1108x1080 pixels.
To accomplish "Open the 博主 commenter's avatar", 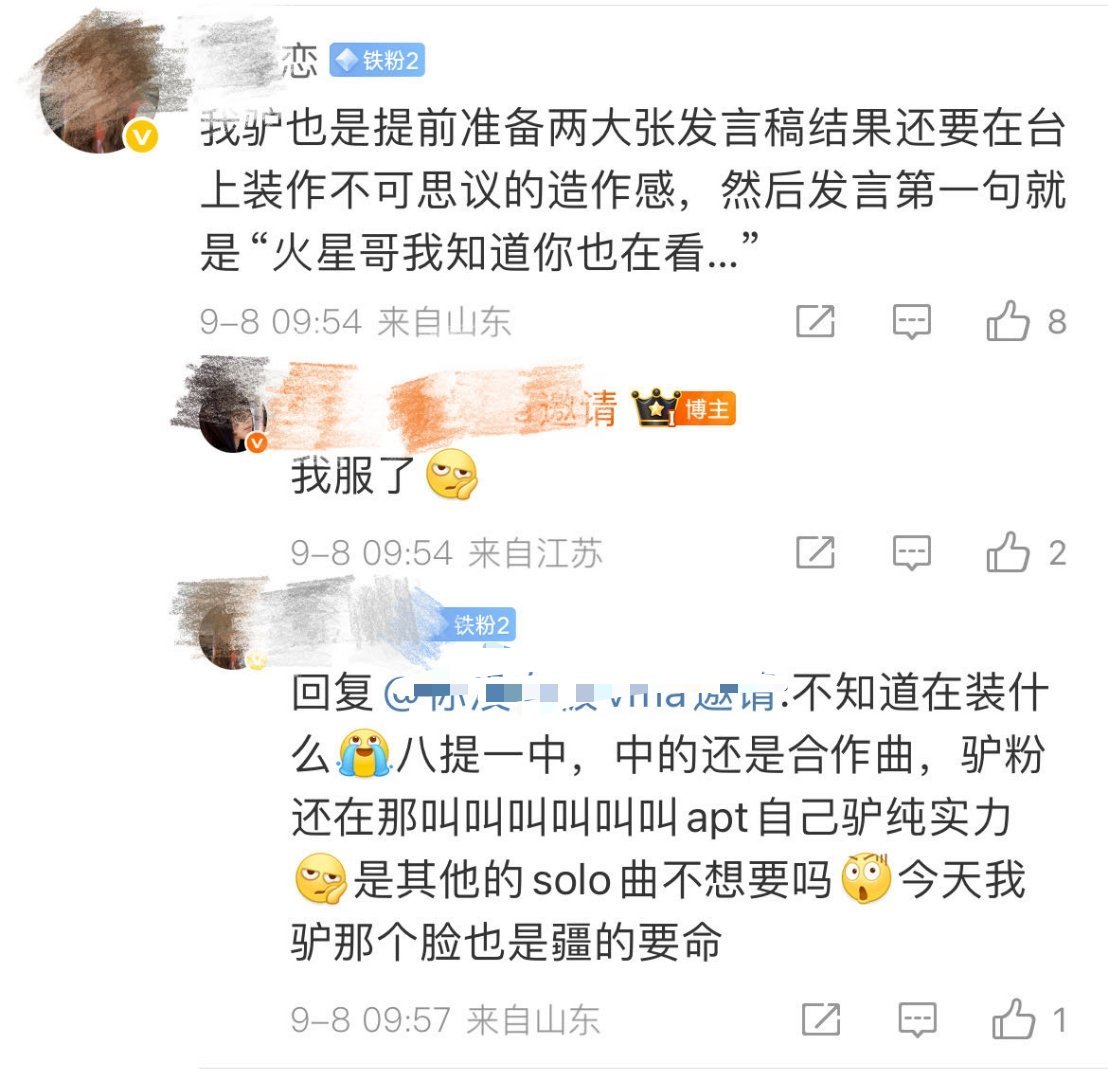I will coord(232,418).
